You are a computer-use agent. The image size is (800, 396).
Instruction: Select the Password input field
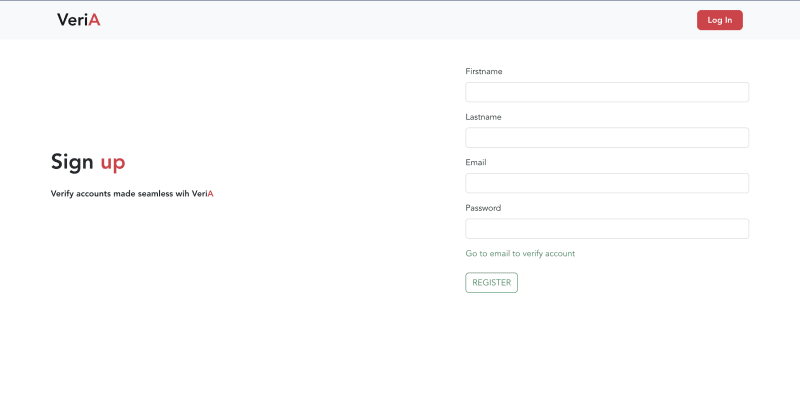607,229
